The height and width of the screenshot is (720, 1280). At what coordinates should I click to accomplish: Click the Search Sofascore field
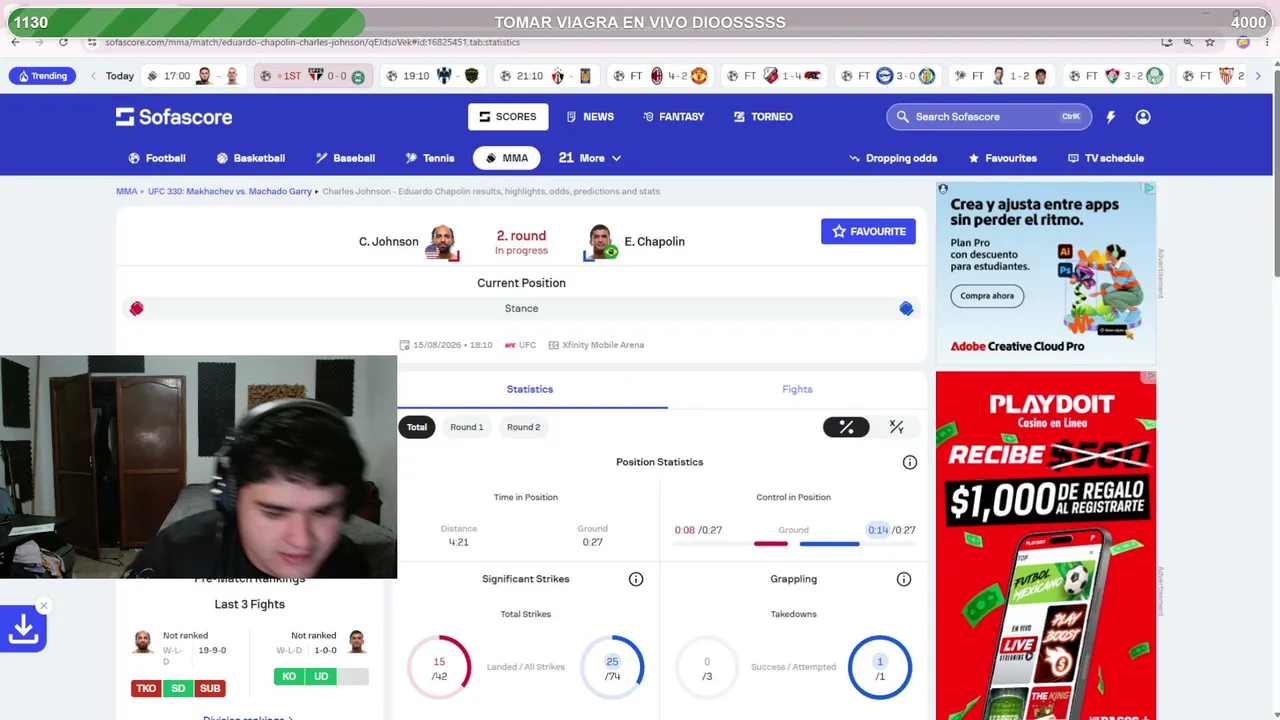tap(988, 117)
